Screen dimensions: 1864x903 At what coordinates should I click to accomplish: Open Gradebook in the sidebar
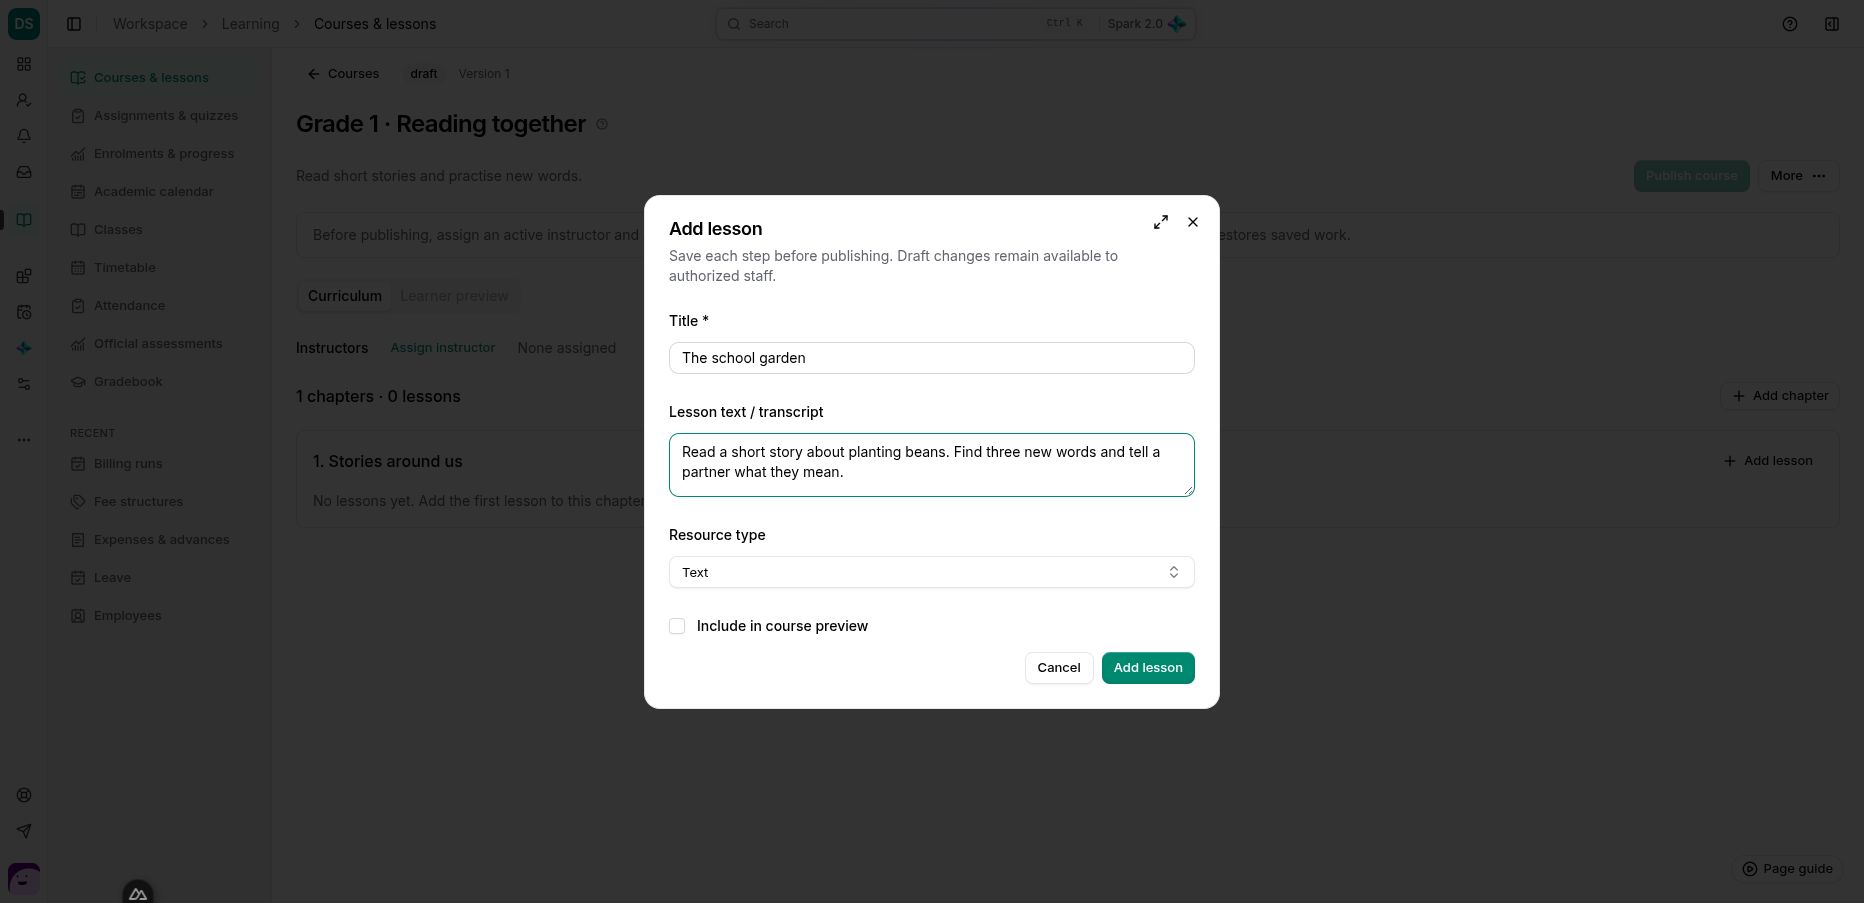(128, 382)
